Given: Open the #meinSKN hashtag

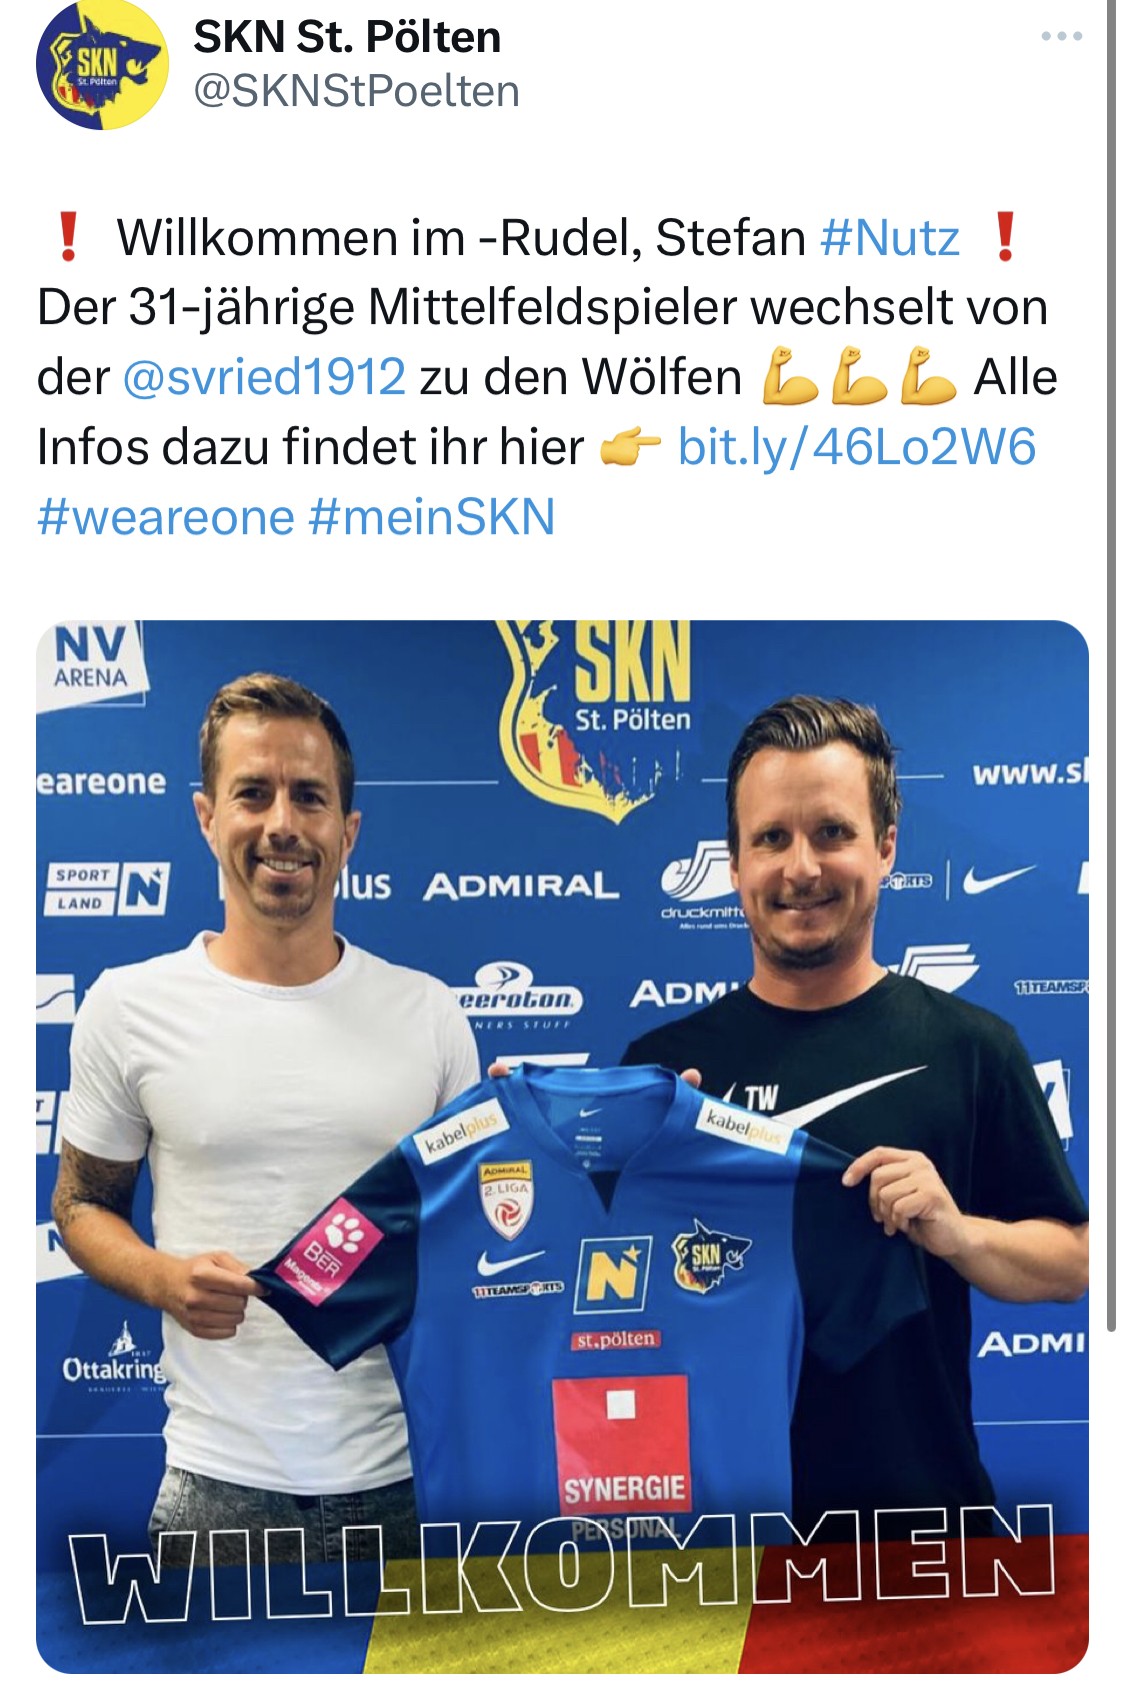Looking at the screenshot, I should coord(432,517).
